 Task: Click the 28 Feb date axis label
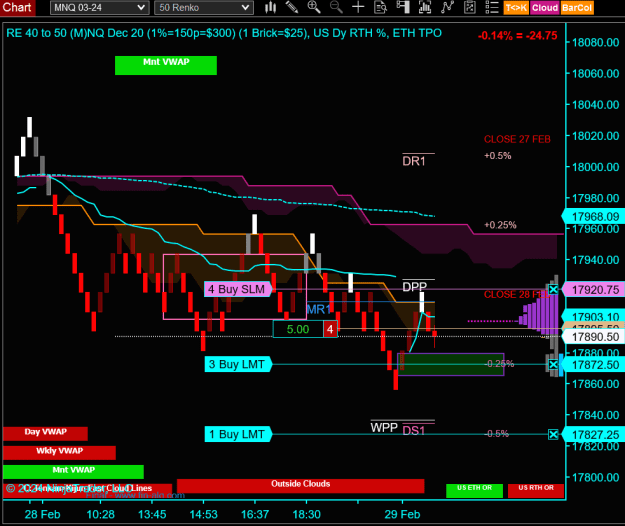[42, 514]
